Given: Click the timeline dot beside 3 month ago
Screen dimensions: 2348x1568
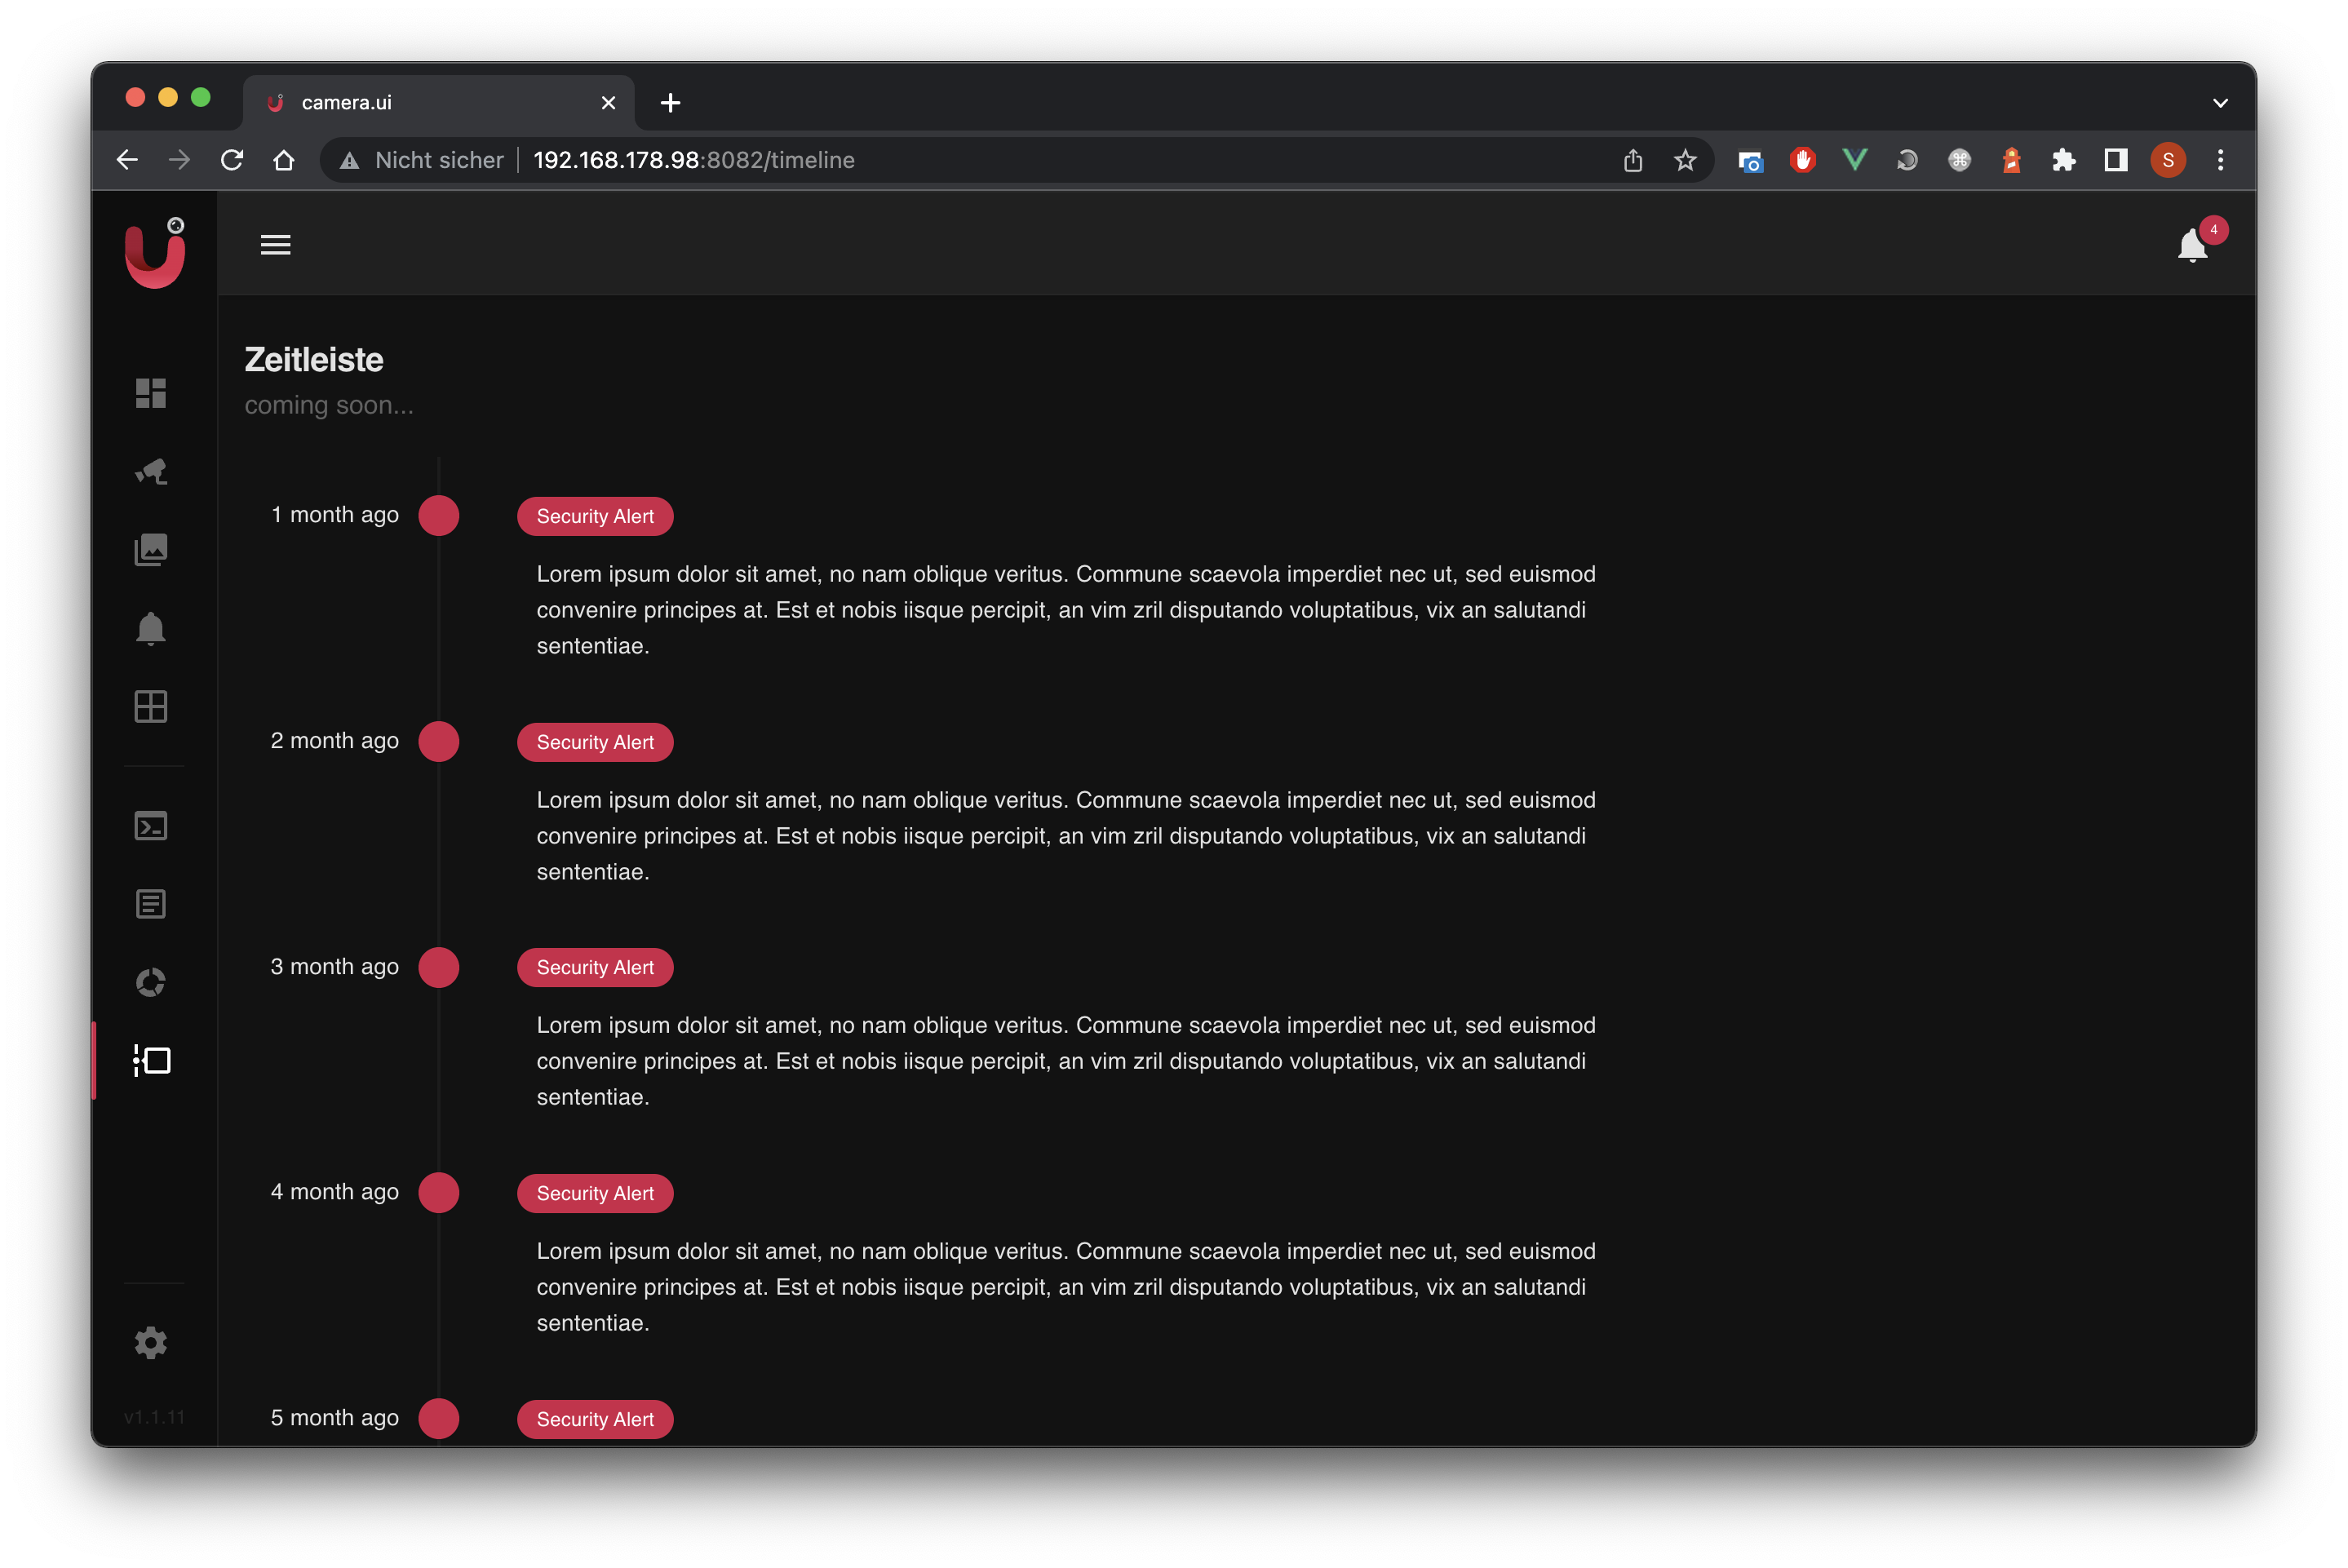Looking at the screenshot, I should coord(439,967).
